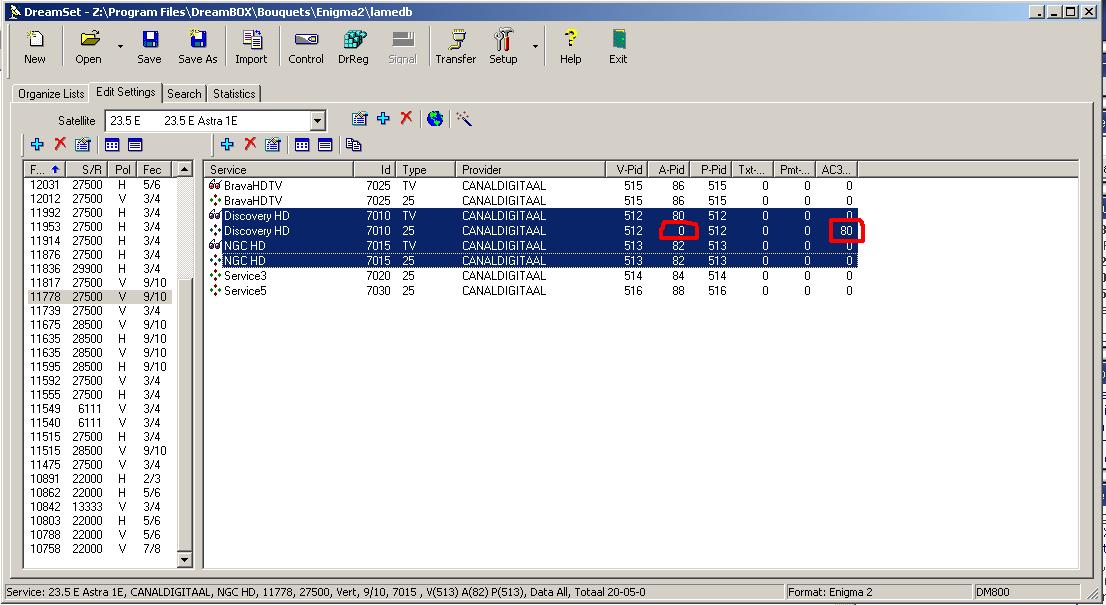
Task: Open service properties icon above service list
Action: (272, 145)
